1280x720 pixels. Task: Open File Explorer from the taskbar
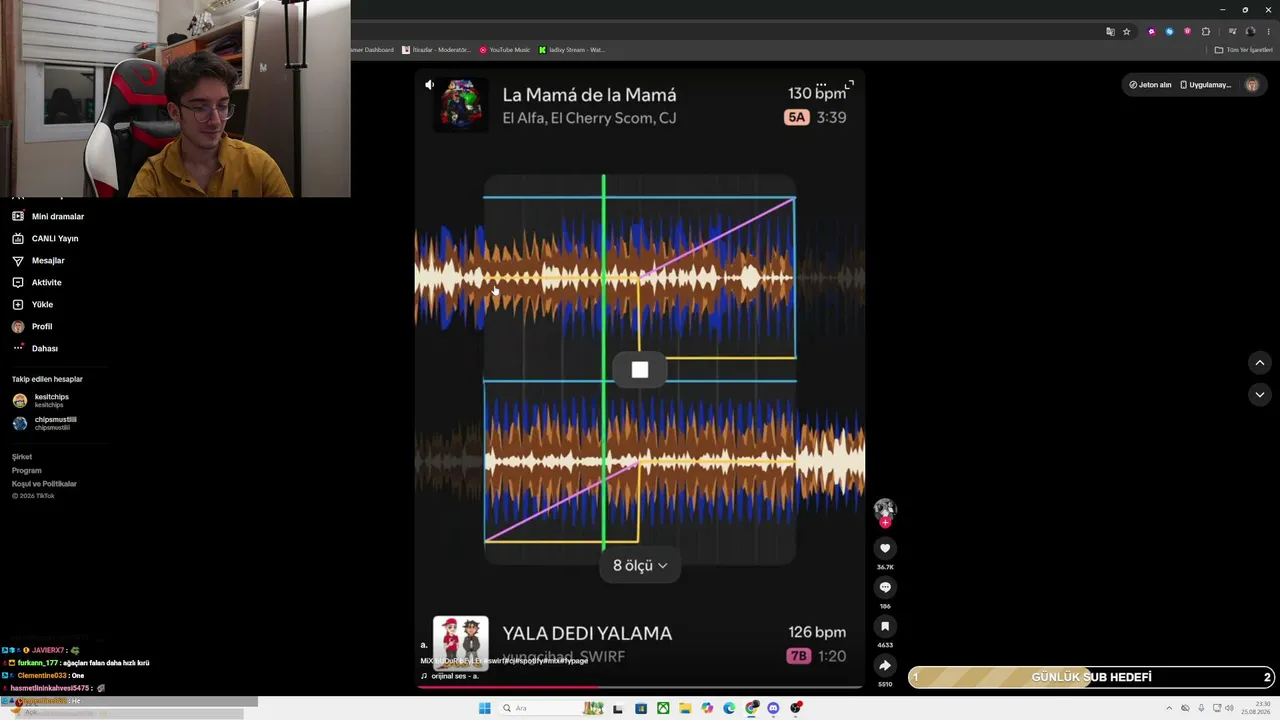pyautogui.click(x=685, y=708)
